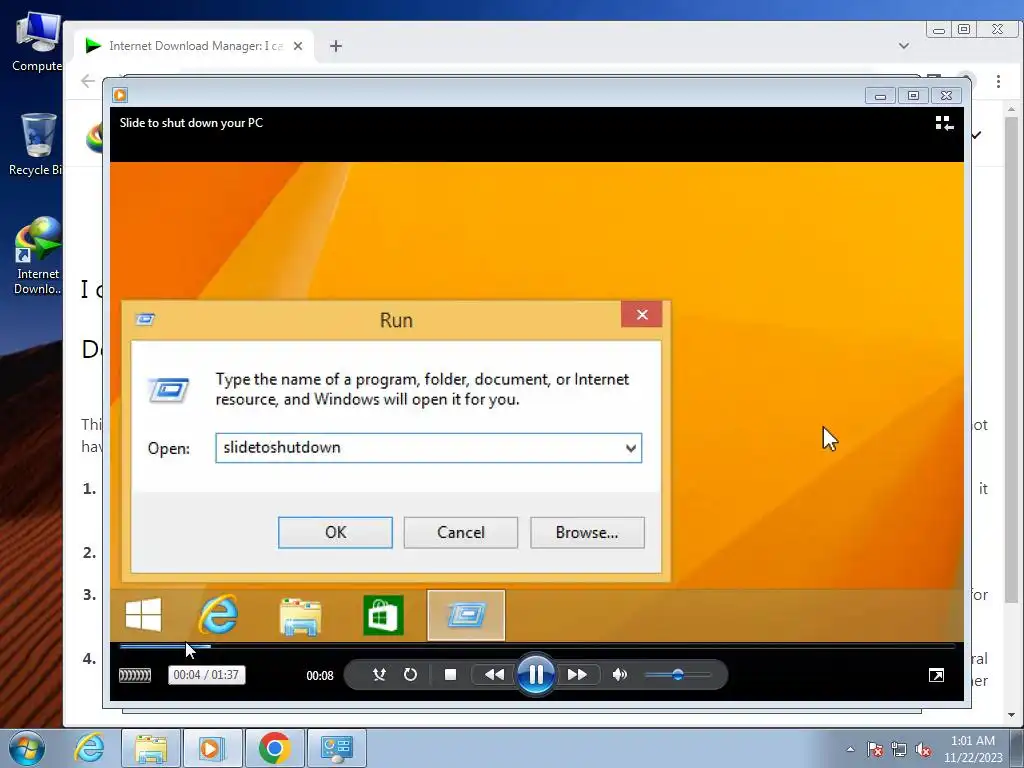Click the Action Center flag tray icon
Image resolution: width=1024 pixels, height=768 pixels.
(x=875, y=749)
